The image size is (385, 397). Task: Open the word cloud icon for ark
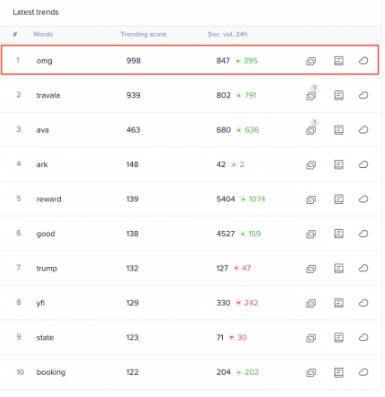pyautogui.click(x=363, y=164)
